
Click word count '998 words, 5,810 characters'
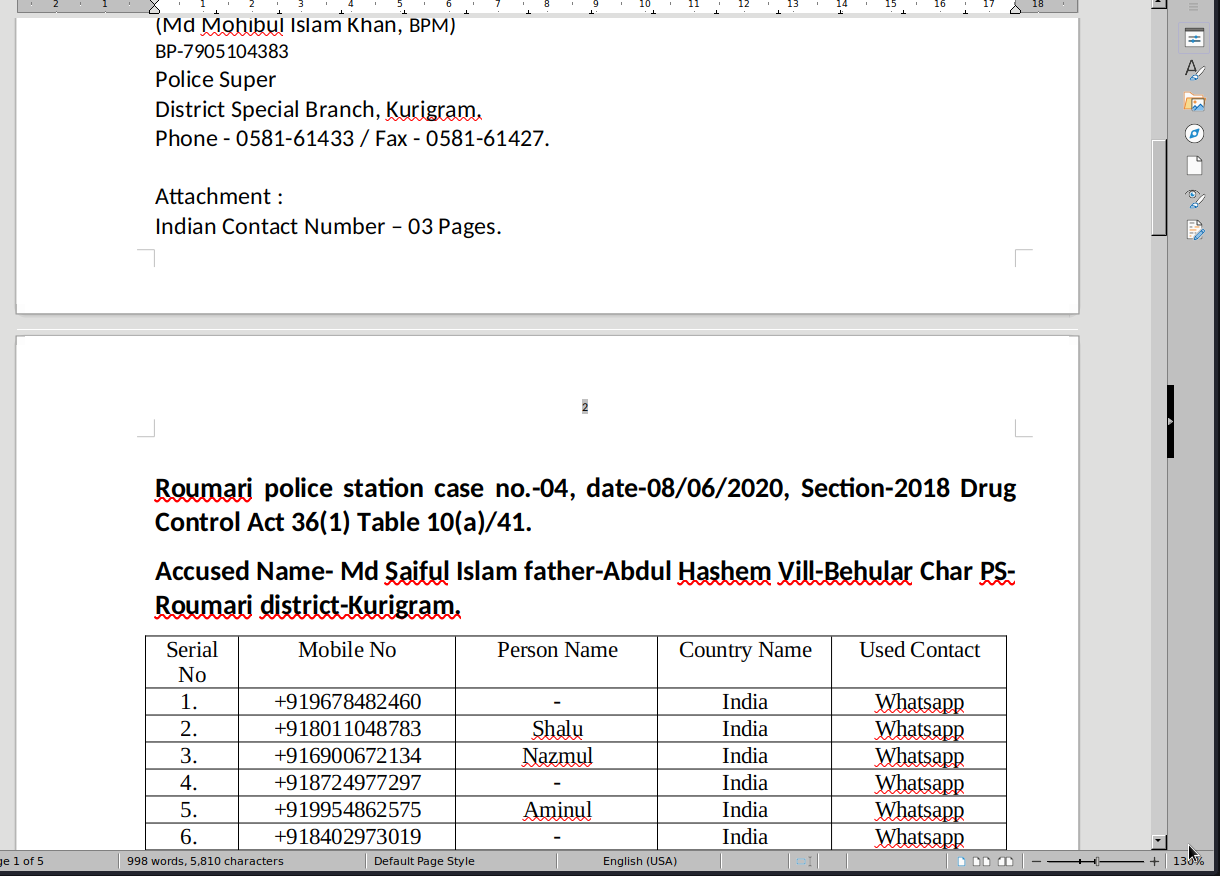pos(205,861)
